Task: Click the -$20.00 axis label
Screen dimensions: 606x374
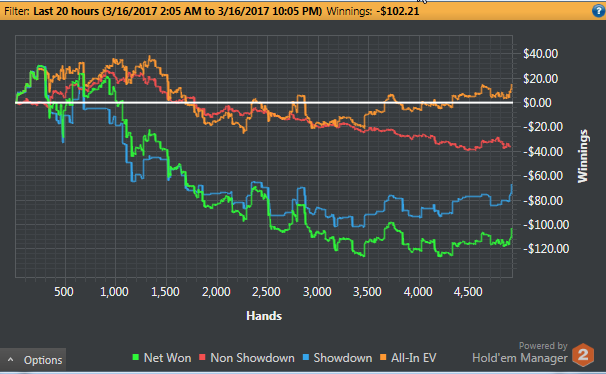Action: tap(543, 127)
